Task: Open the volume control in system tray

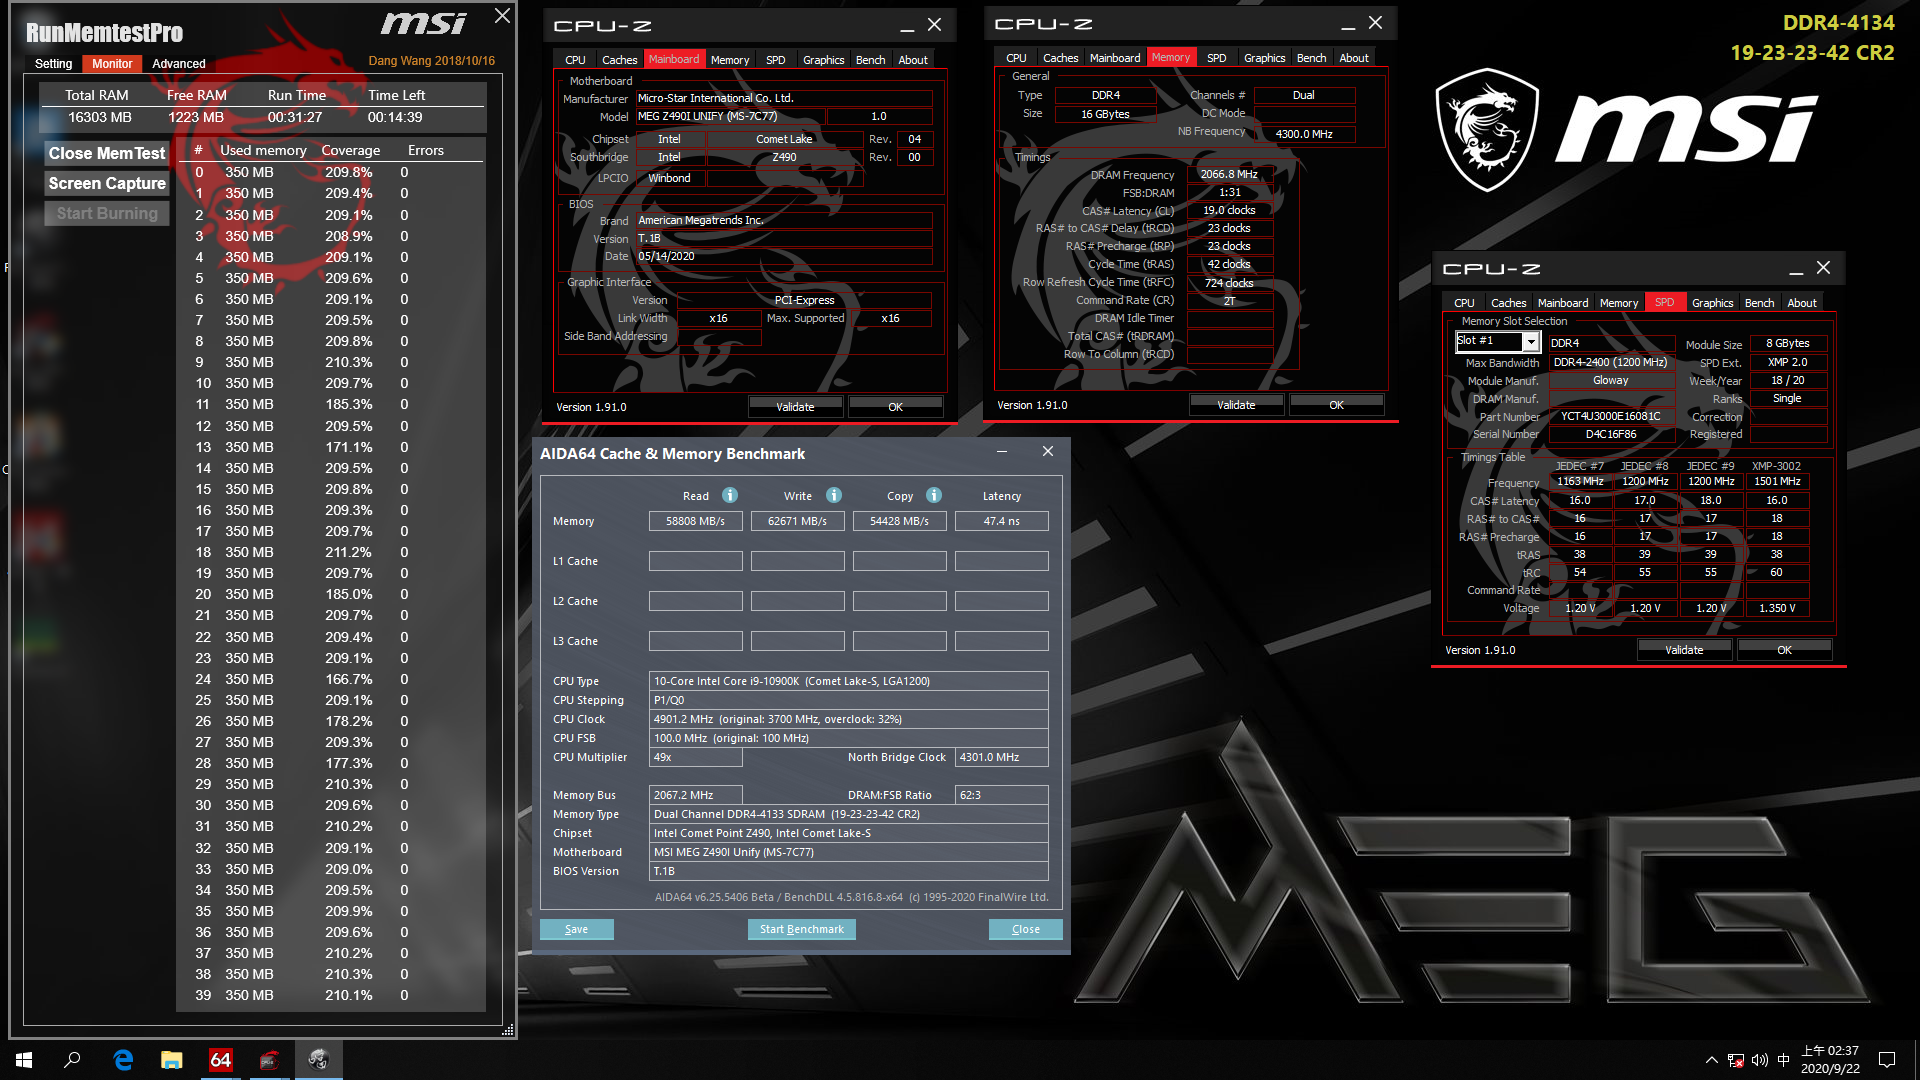Action: tap(1760, 1060)
